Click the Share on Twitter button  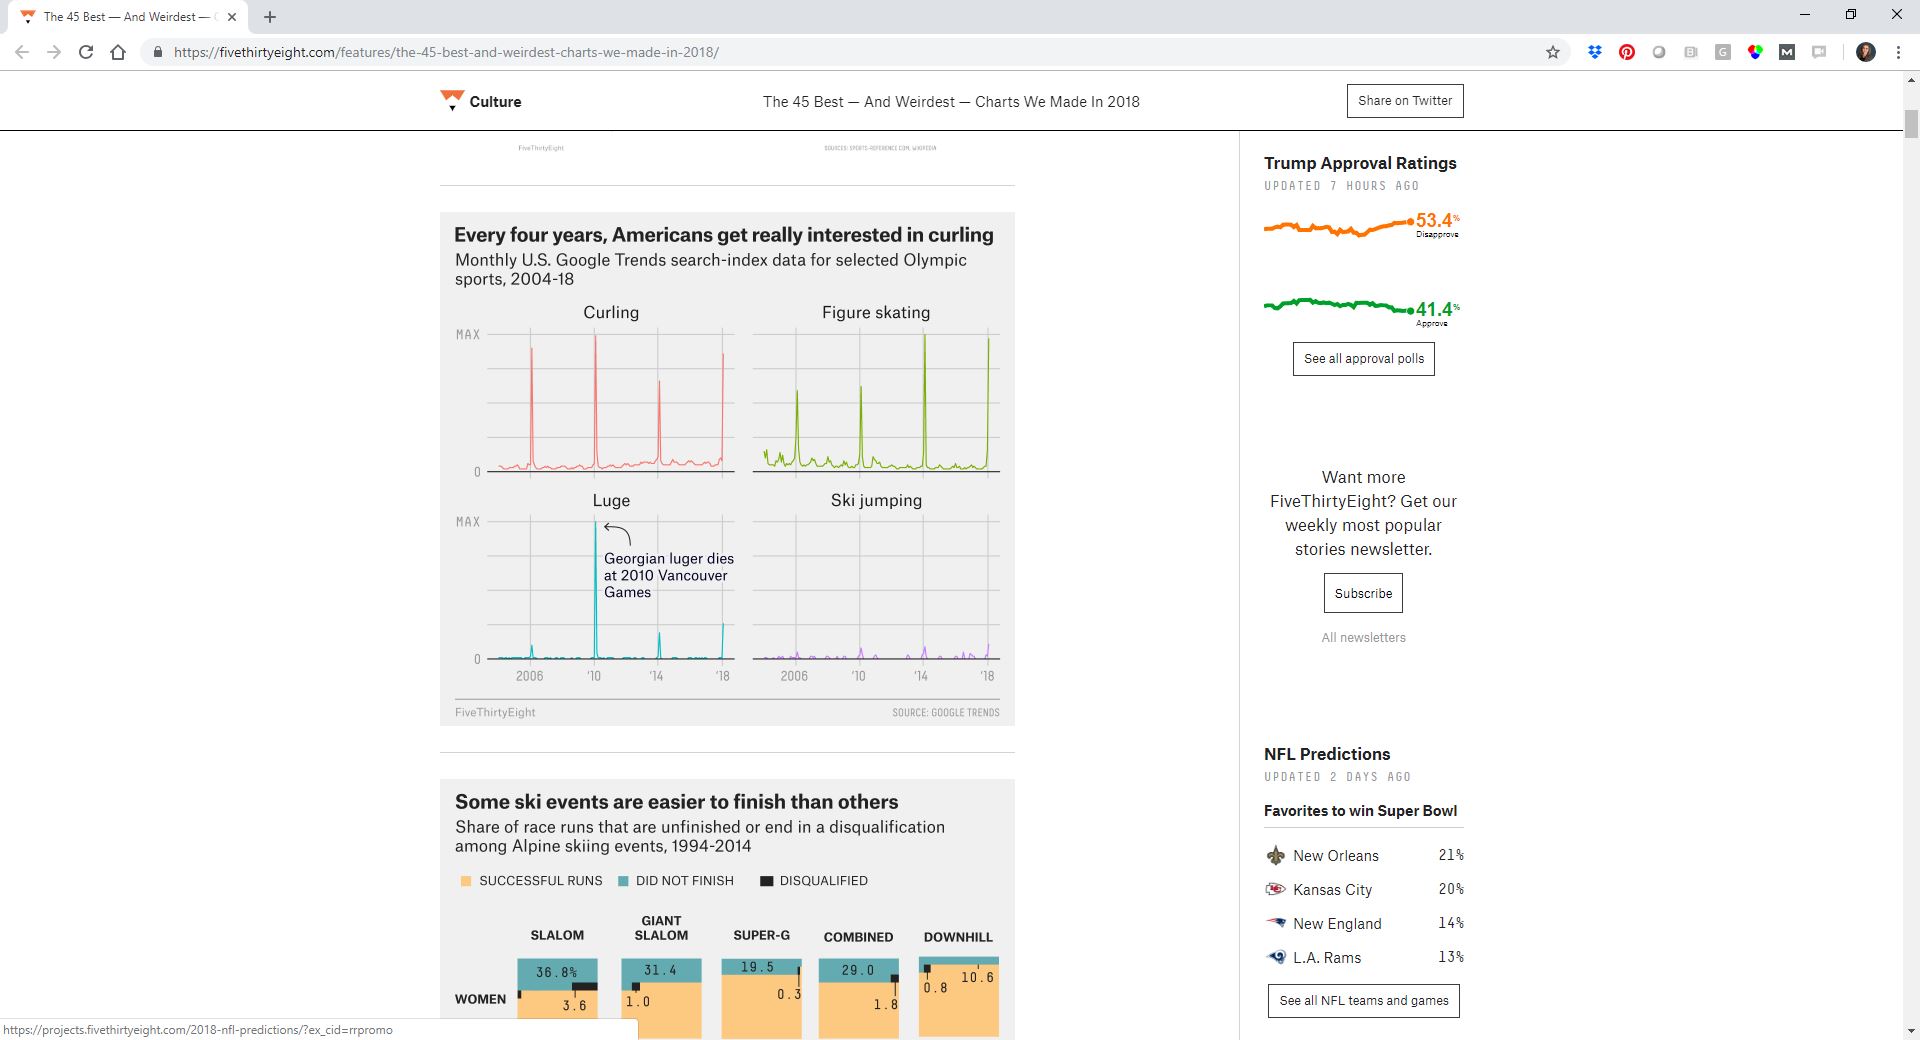(1404, 100)
